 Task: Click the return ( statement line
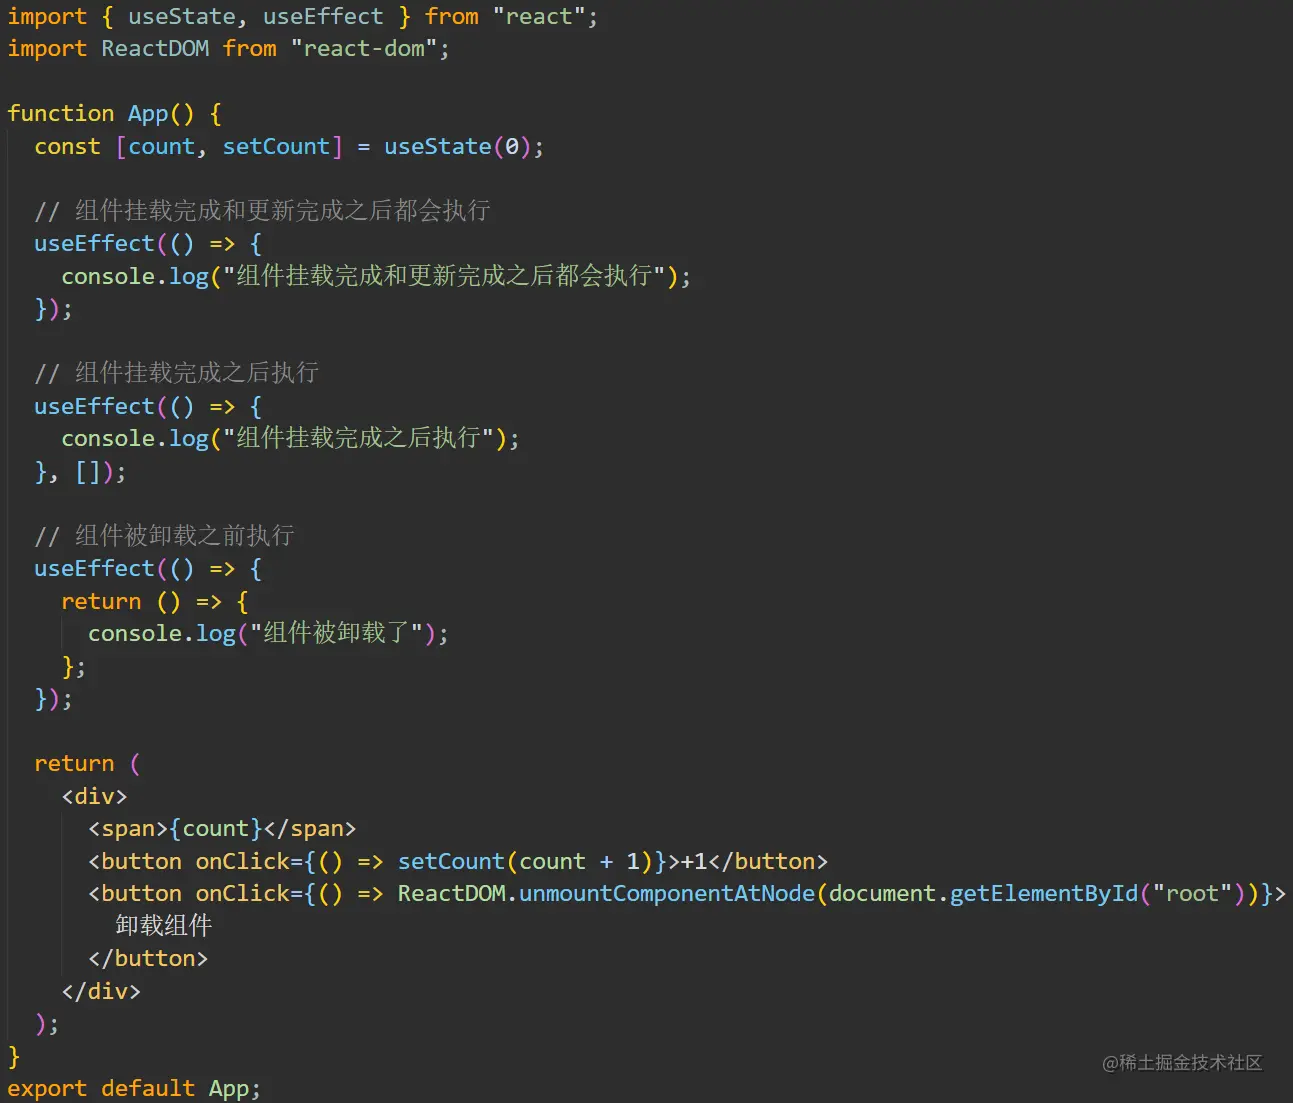coord(88,763)
